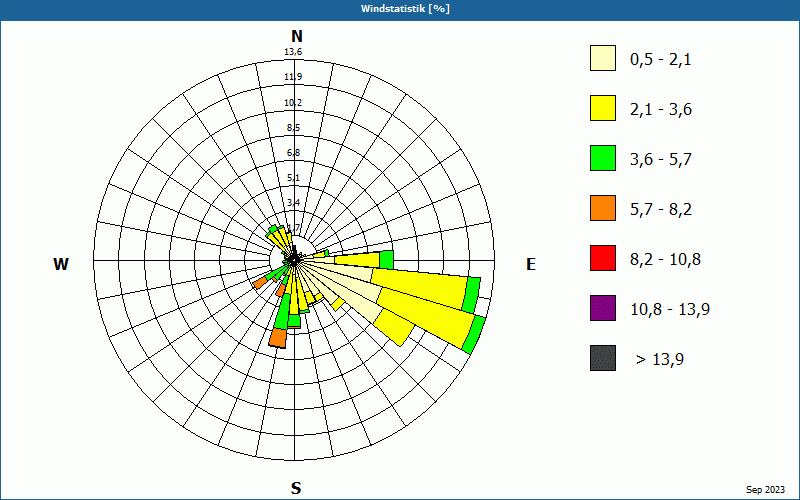Click the orange tip of the south-southwest wind bar
The width and height of the screenshot is (800, 500).
[279, 338]
